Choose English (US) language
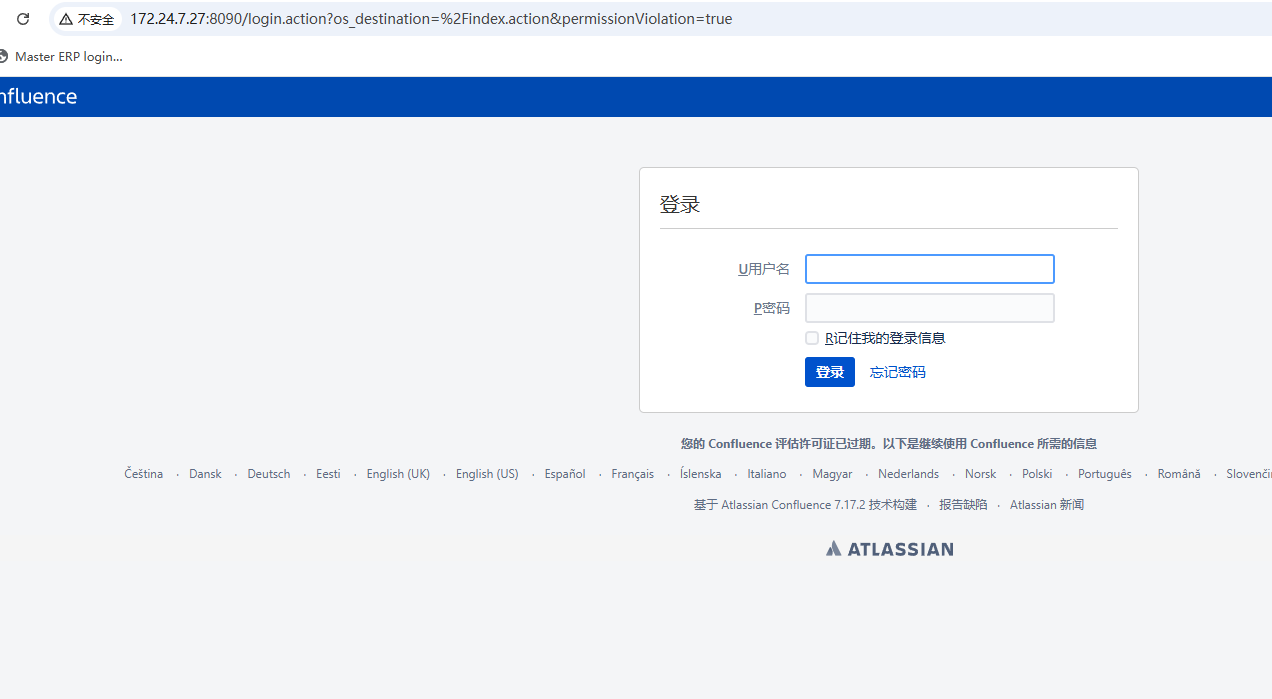The height and width of the screenshot is (699, 1272). tap(487, 474)
